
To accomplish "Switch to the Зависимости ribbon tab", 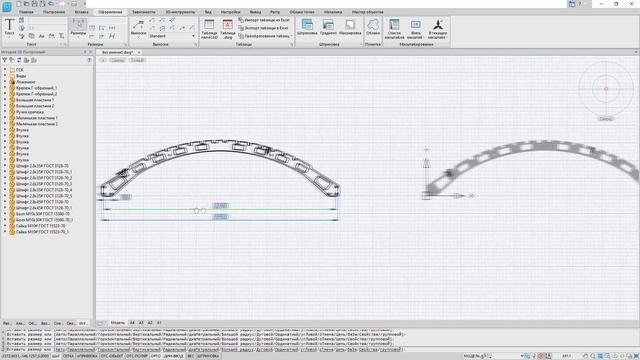I will pos(144,12).
